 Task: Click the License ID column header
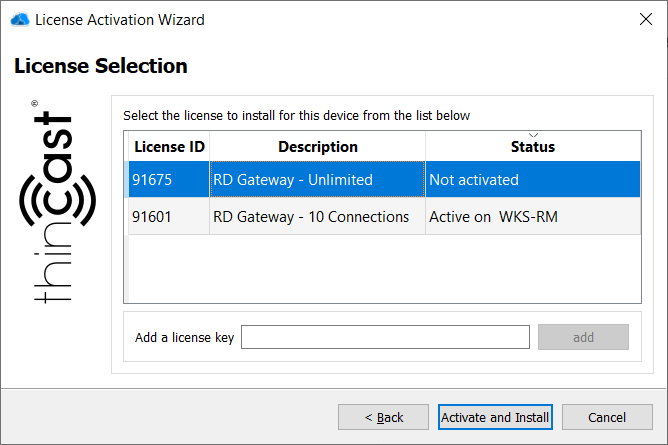click(169, 146)
